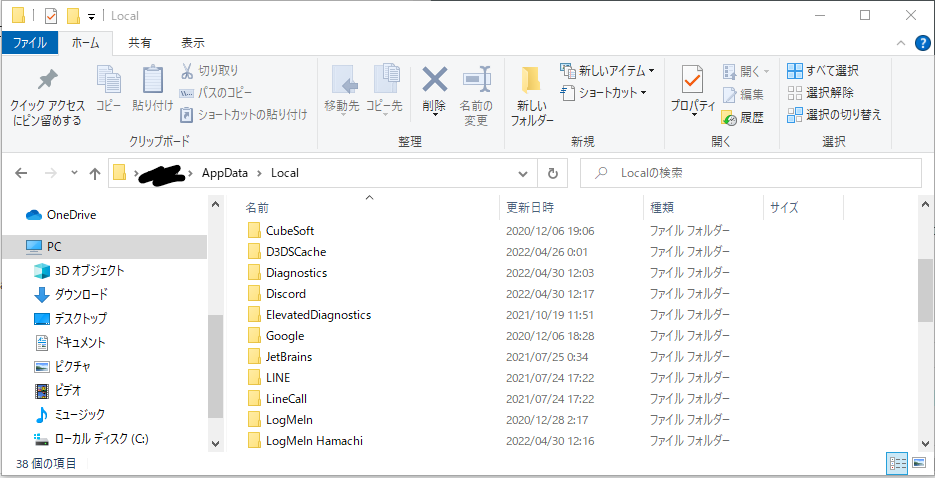The height and width of the screenshot is (478, 935).
Task: Collapse the ribbon with chevron
Action: click(900, 44)
